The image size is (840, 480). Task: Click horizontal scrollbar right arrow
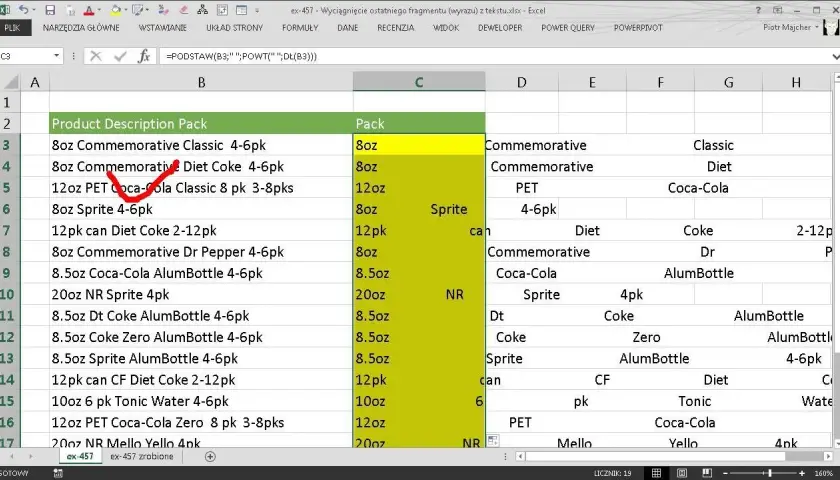(829, 456)
